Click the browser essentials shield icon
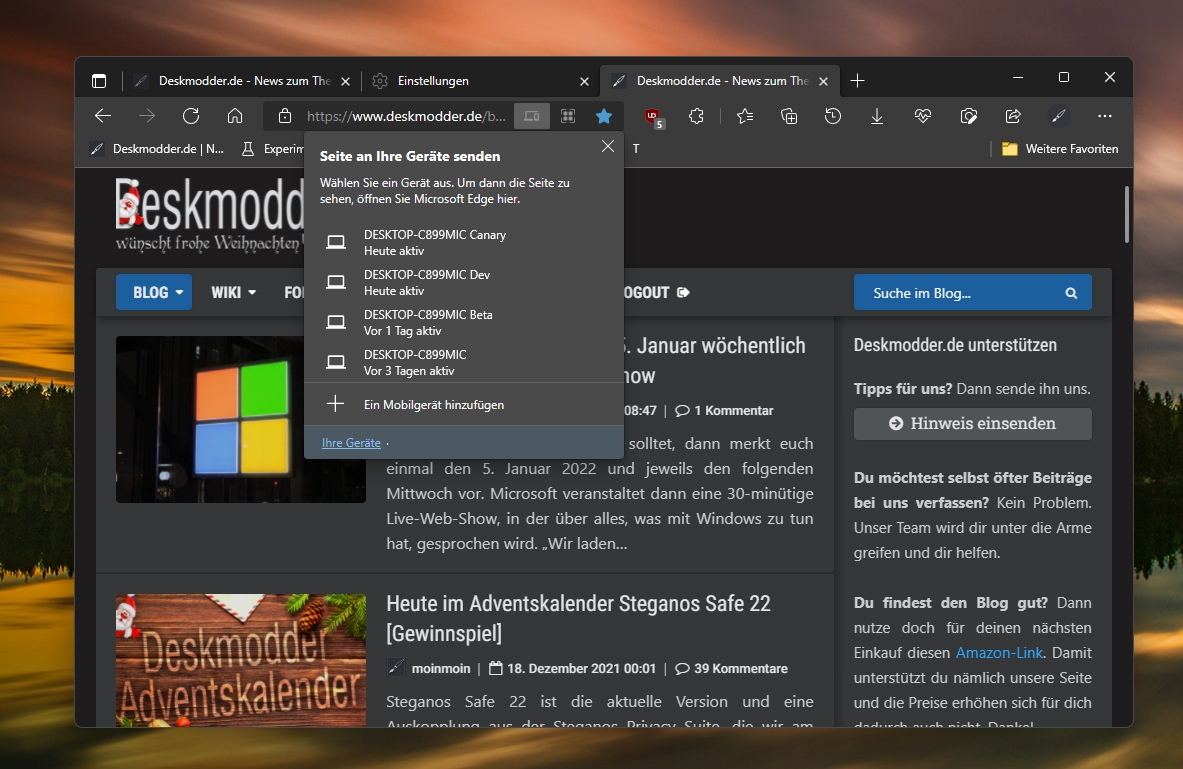Viewport: 1183px width, 769px height. (x=969, y=116)
